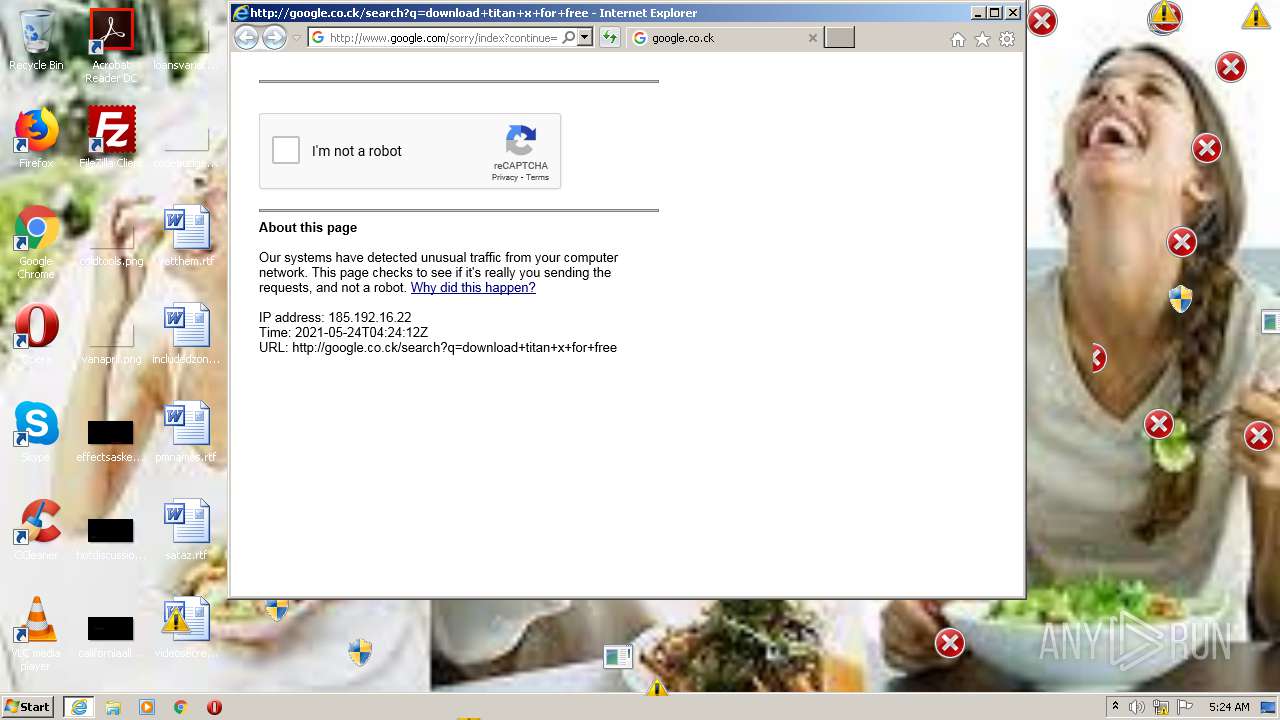Viewport: 1280px width, 720px height.
Task: Open CCleaner desktop shortcut
Action: pyautogui.click(x=36, y=530)
